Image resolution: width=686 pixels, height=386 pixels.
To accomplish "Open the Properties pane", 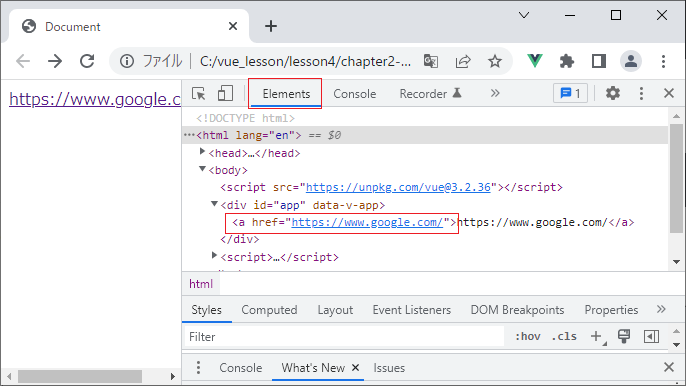I will [611, 310].
